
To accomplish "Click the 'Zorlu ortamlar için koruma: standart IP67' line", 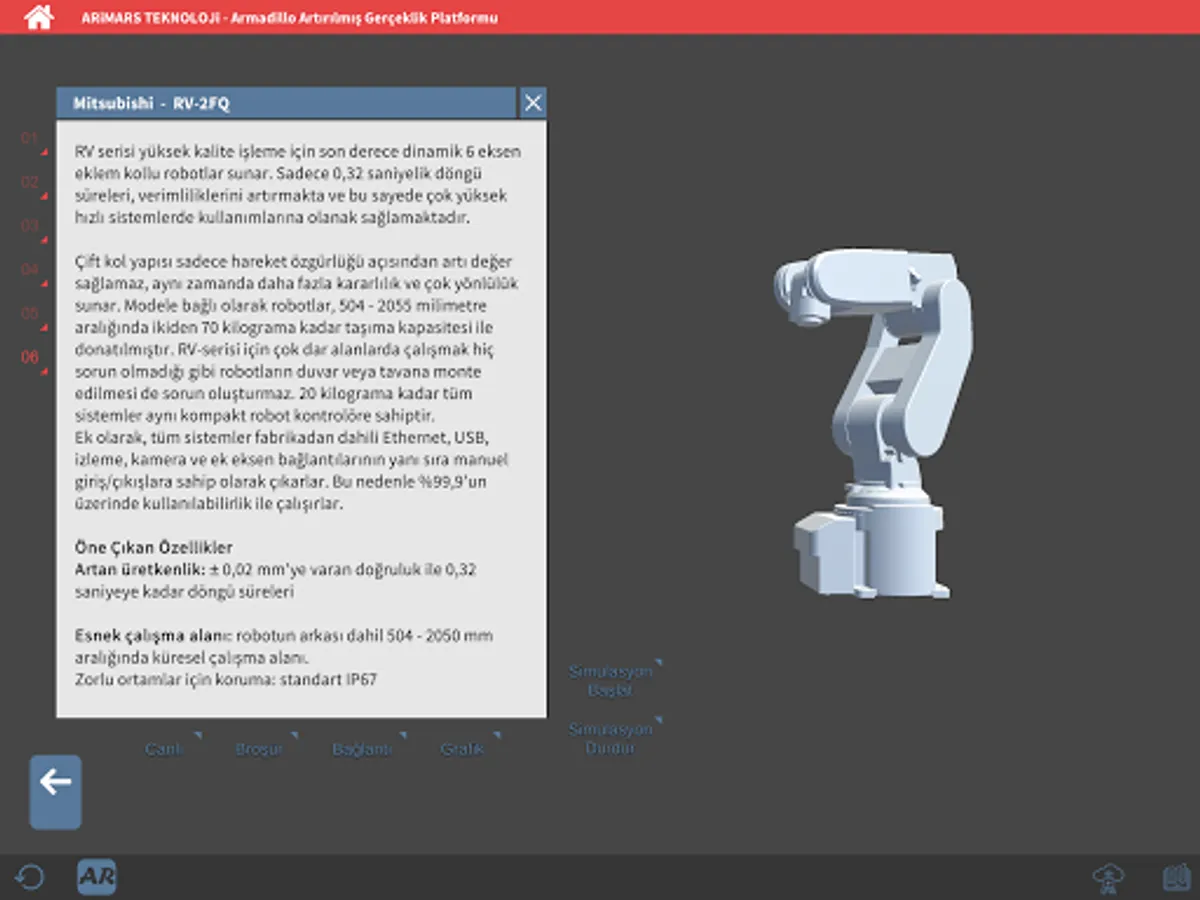I will point(225,679).
